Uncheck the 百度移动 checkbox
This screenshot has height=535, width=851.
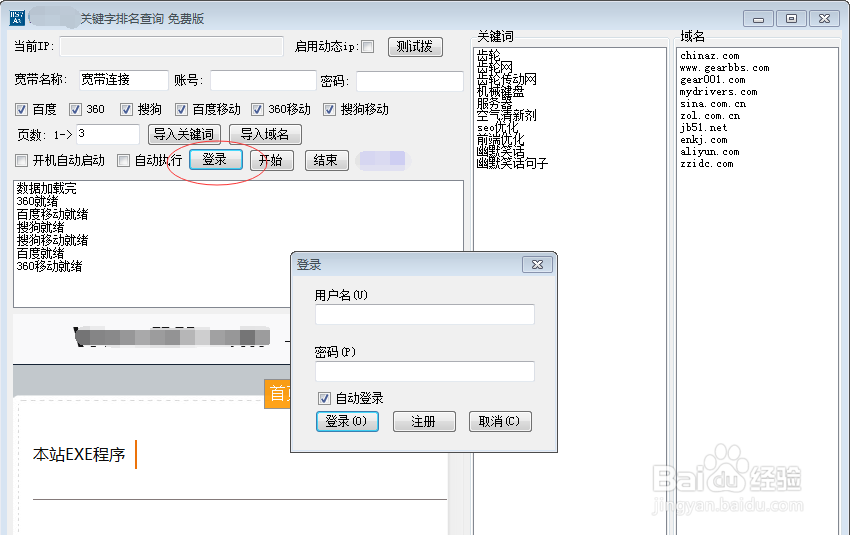point(181,110)
